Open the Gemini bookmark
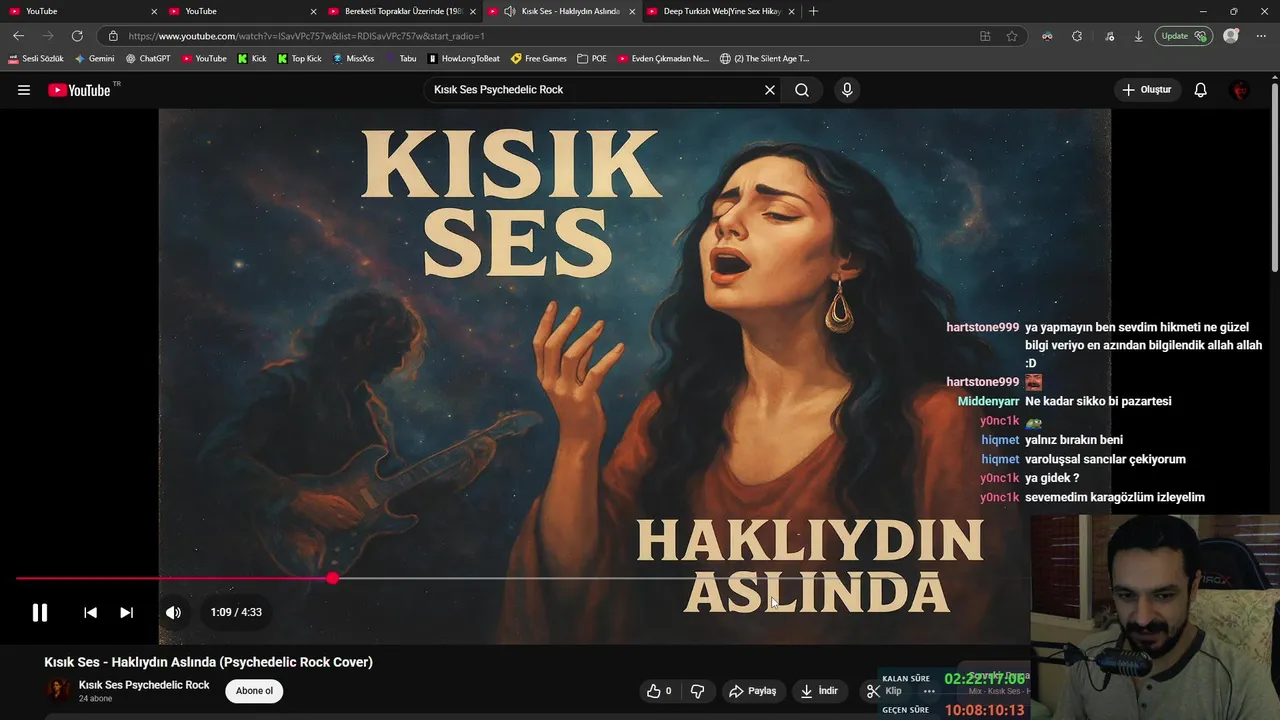The image size is (1280, 720). (95, 59)
